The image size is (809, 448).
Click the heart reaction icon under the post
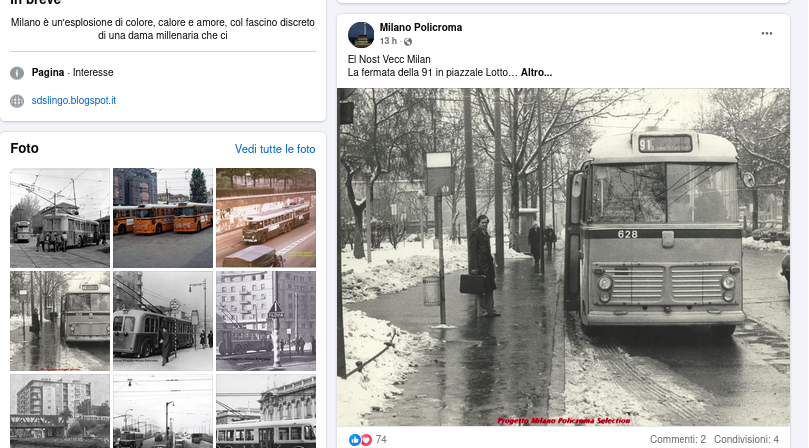tap(366, 440)
